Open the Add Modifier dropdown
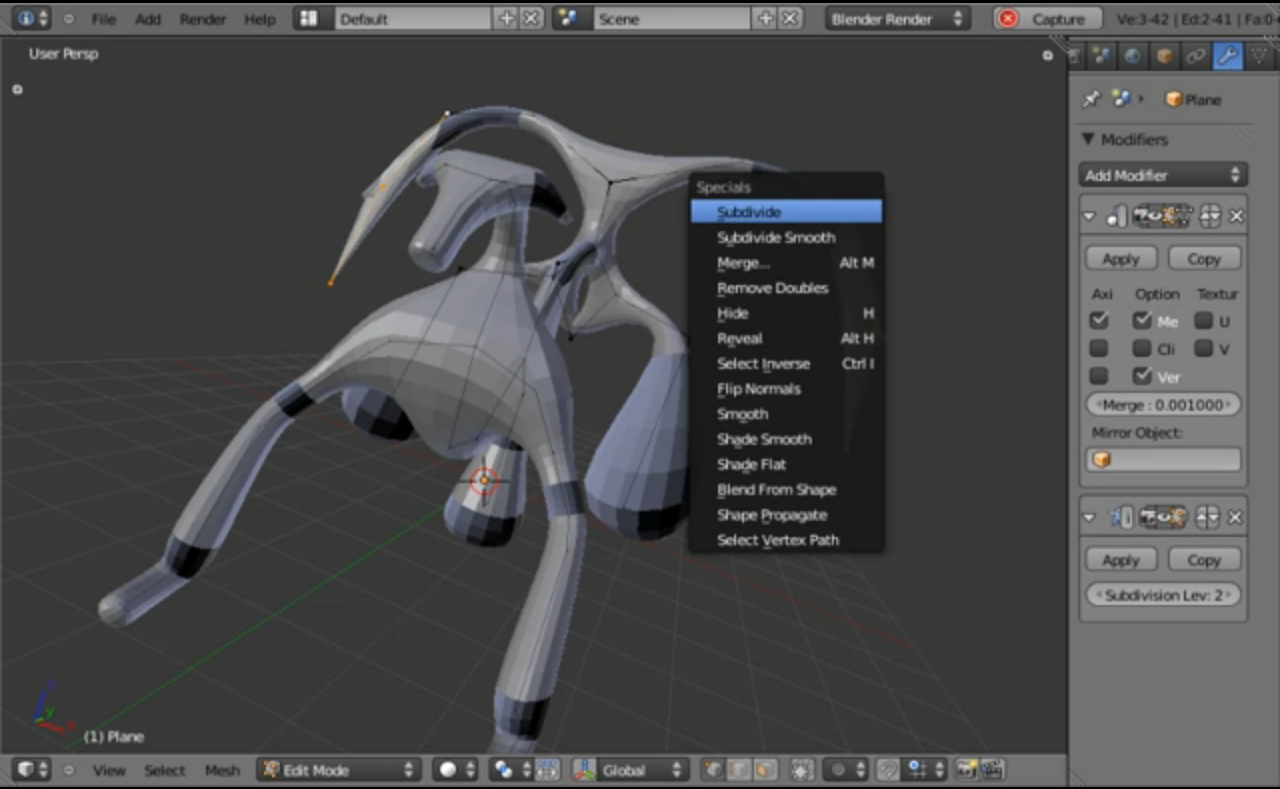This screenshot has width=1280, height=789. (1163, 175)
